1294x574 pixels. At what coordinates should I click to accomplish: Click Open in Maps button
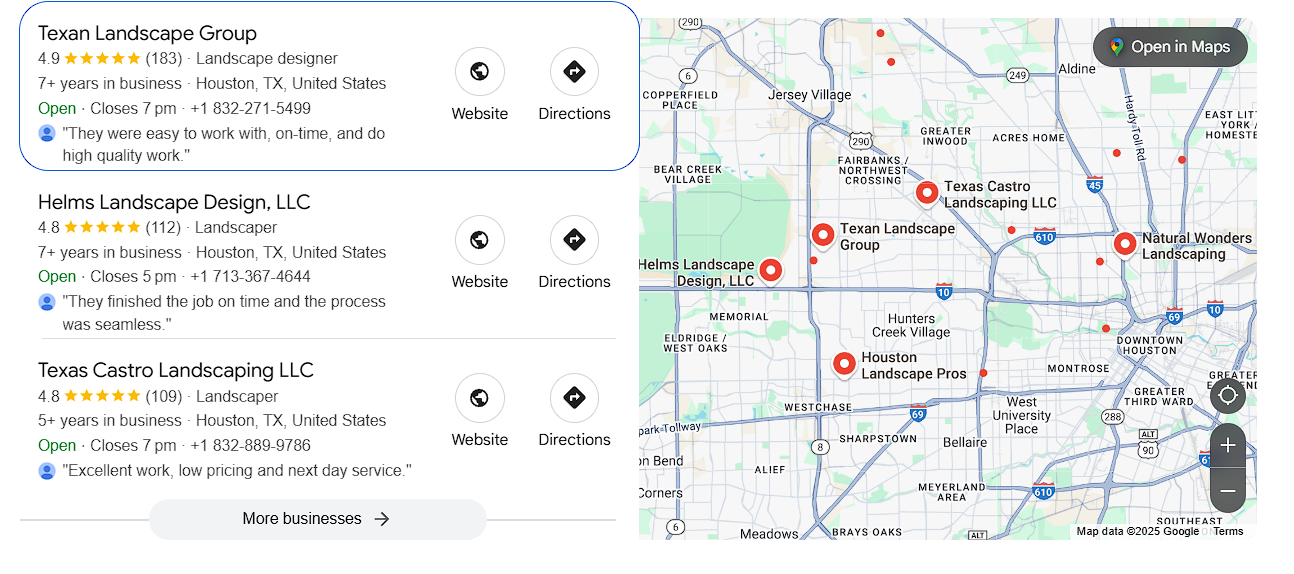coord(1170,47)
